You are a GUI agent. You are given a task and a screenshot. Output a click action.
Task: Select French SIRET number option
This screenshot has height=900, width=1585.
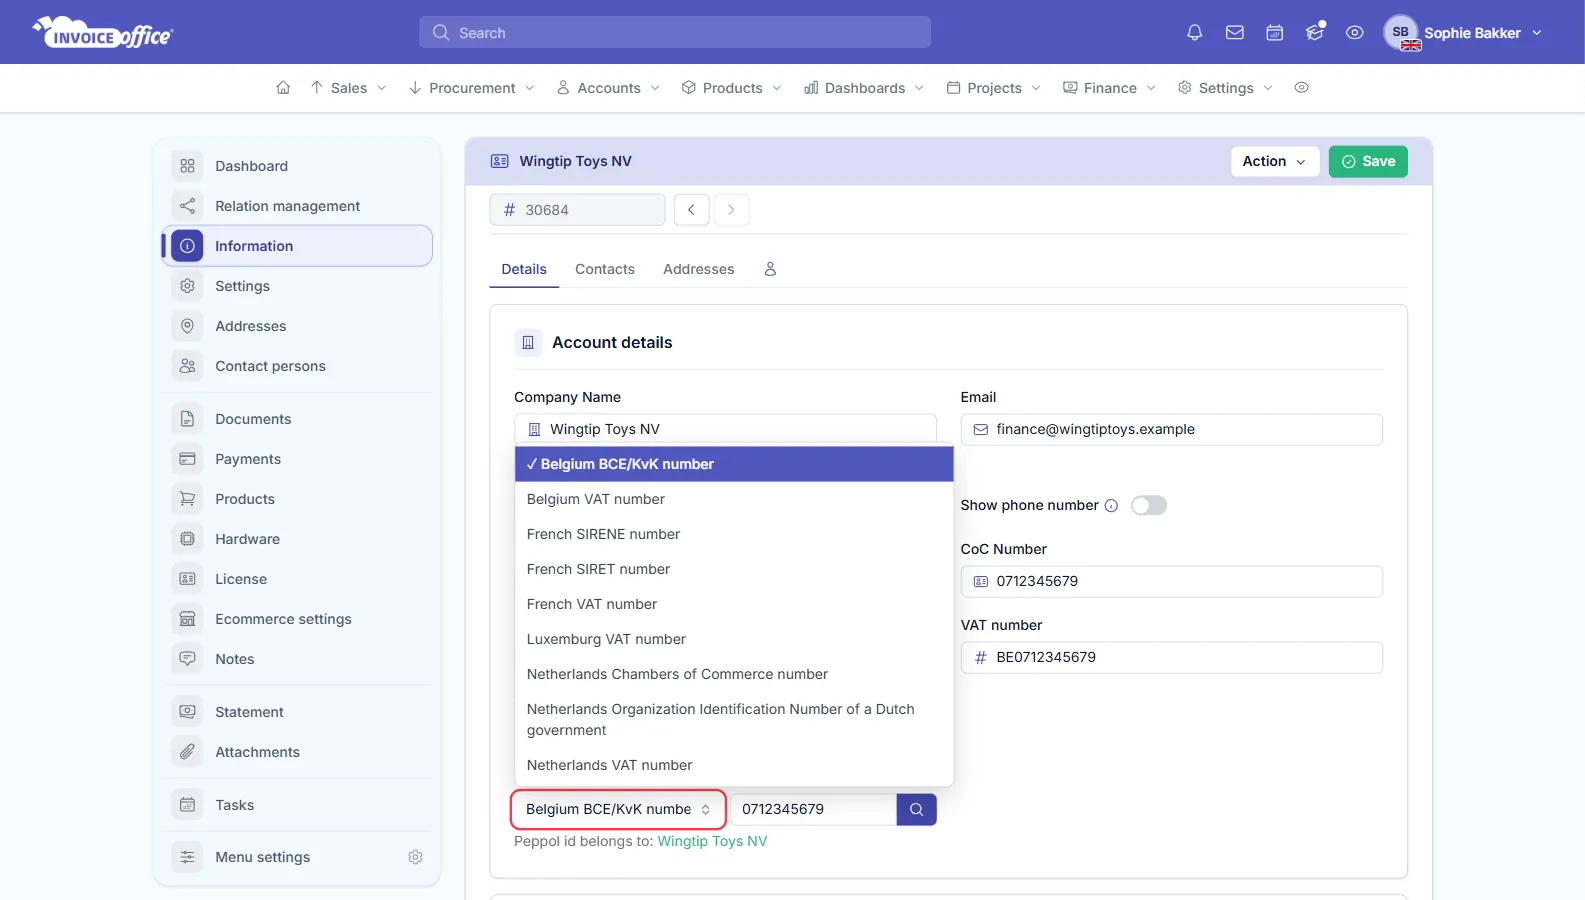pos(734,569)
